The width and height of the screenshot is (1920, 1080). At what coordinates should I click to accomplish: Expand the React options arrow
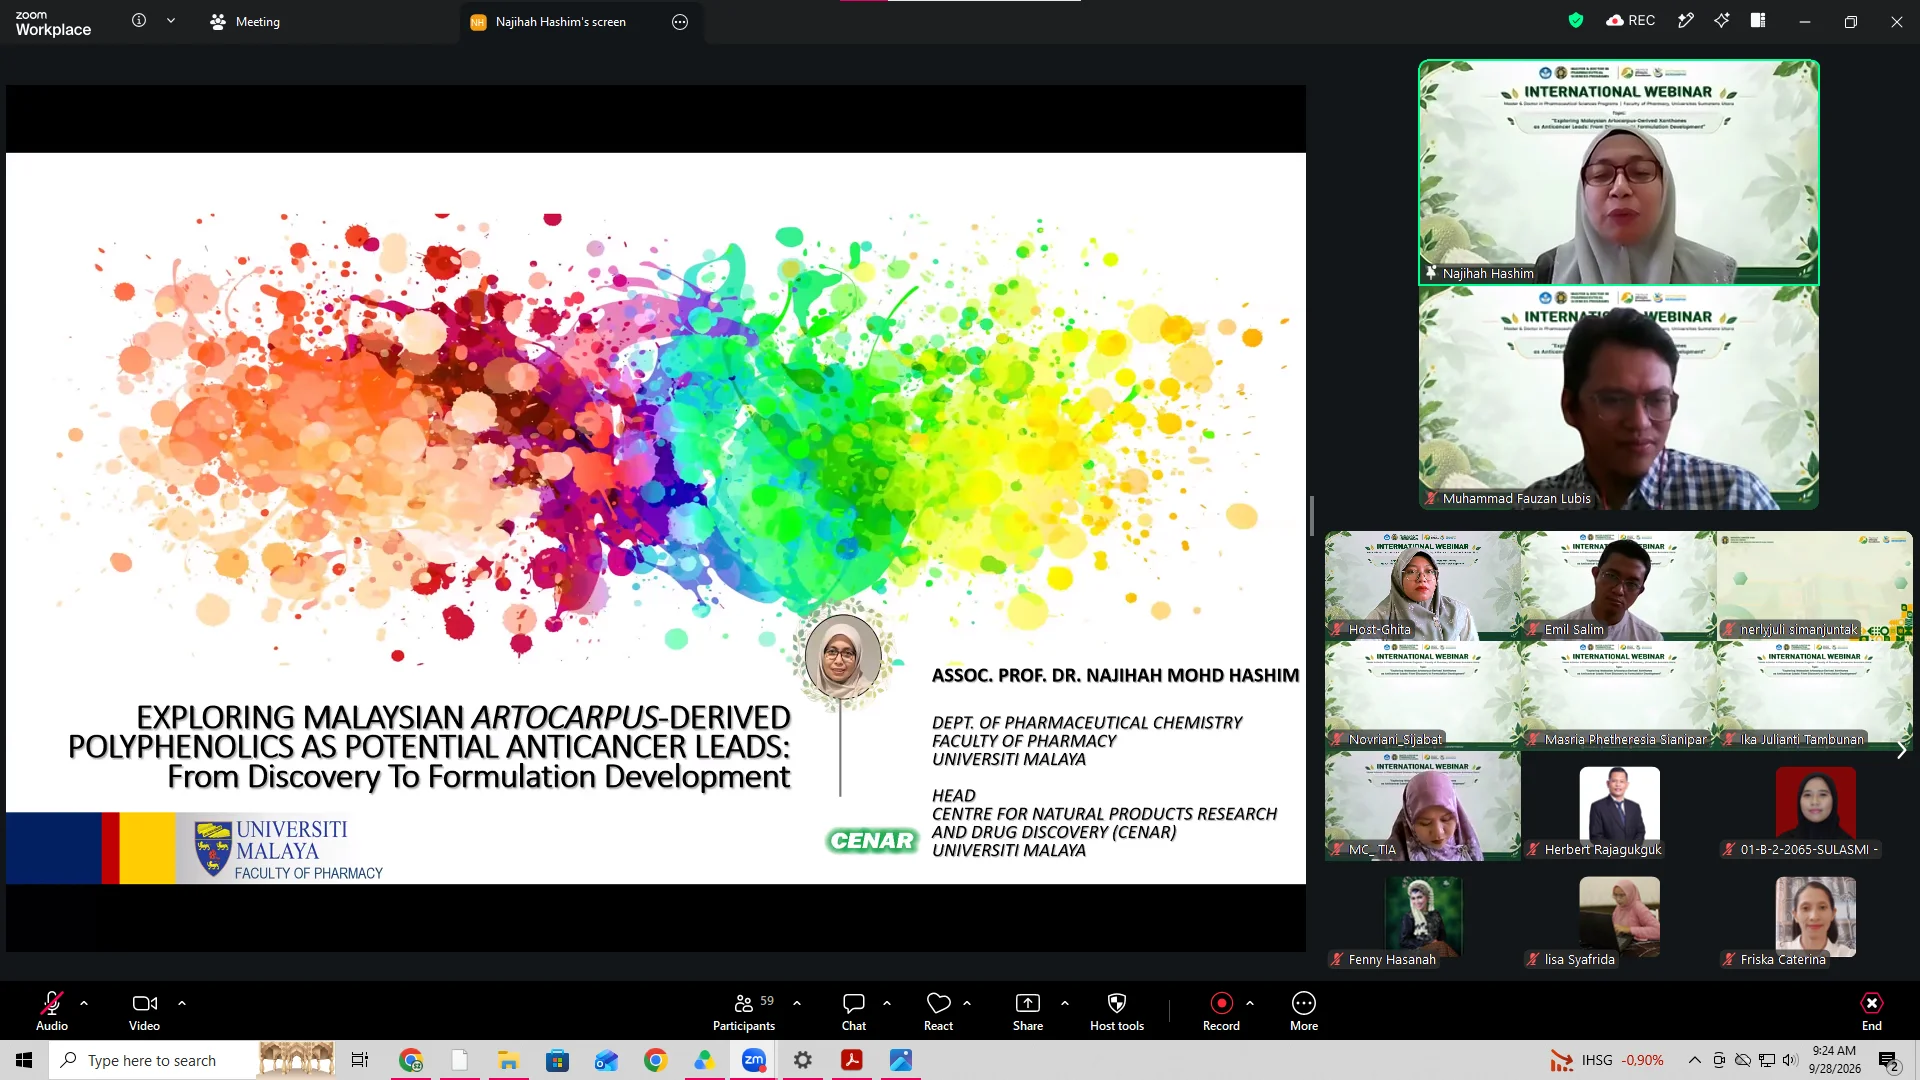[x=967, y=1002]
